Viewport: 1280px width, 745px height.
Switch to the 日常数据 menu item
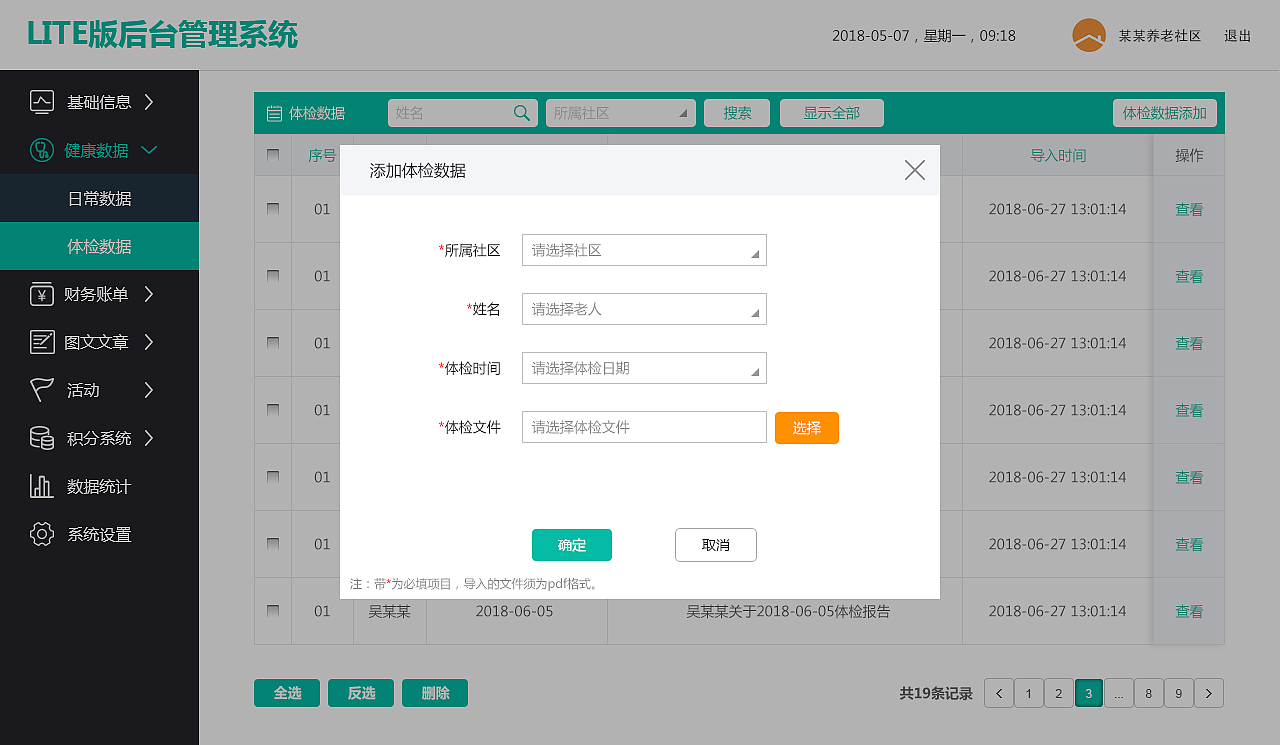point(99,198)
